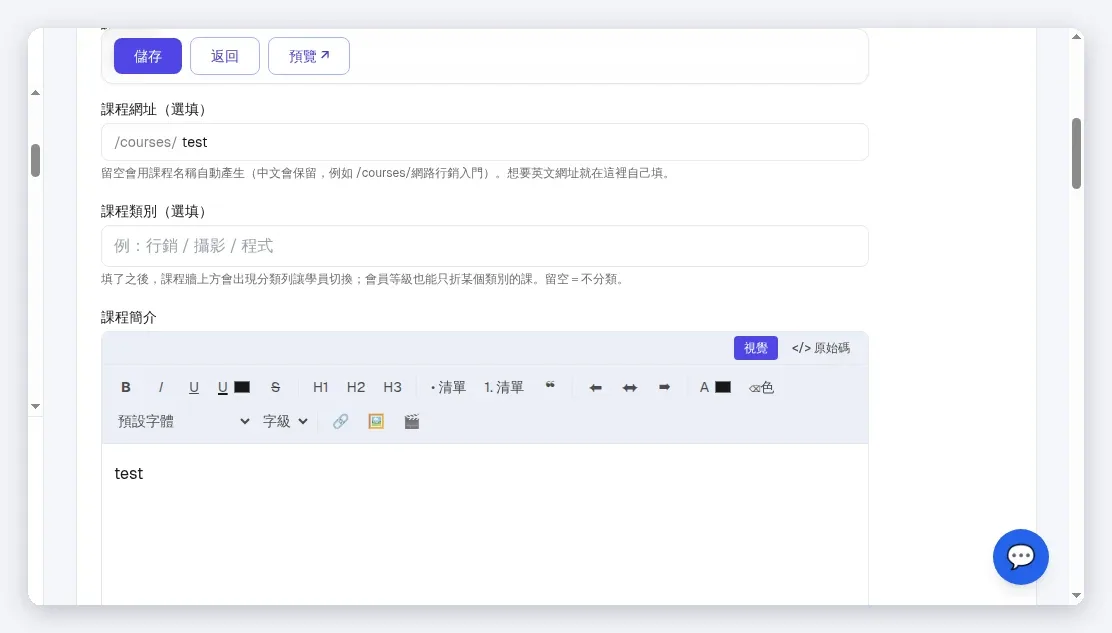
Task: Click into the editor content area with test
Action: point(484,525)
